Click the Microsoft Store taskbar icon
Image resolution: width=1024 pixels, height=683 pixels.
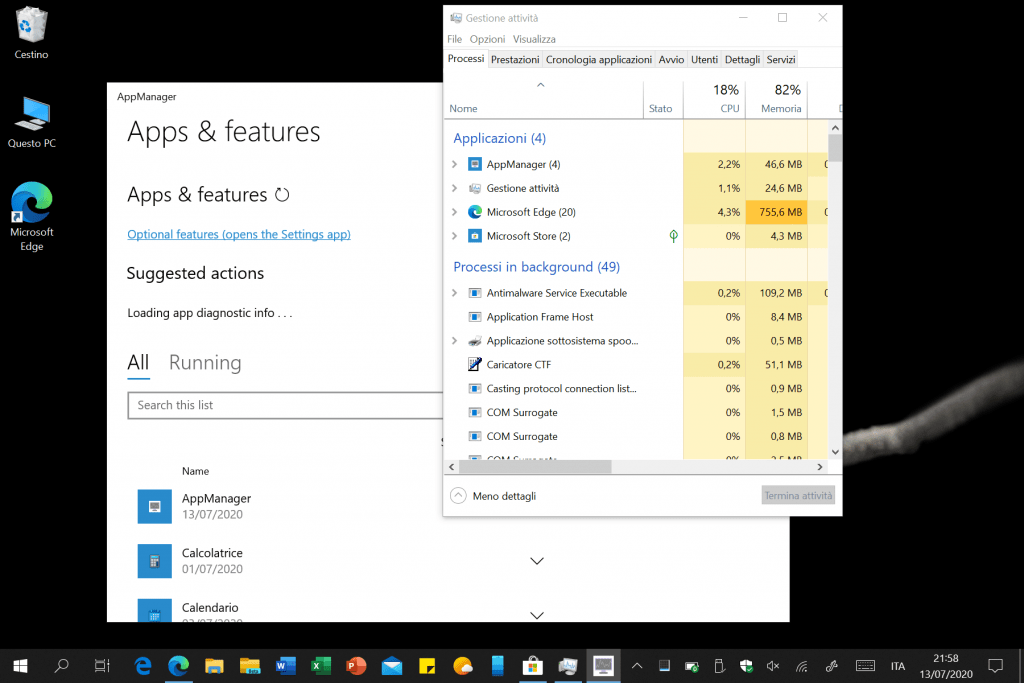coord(532,665)
